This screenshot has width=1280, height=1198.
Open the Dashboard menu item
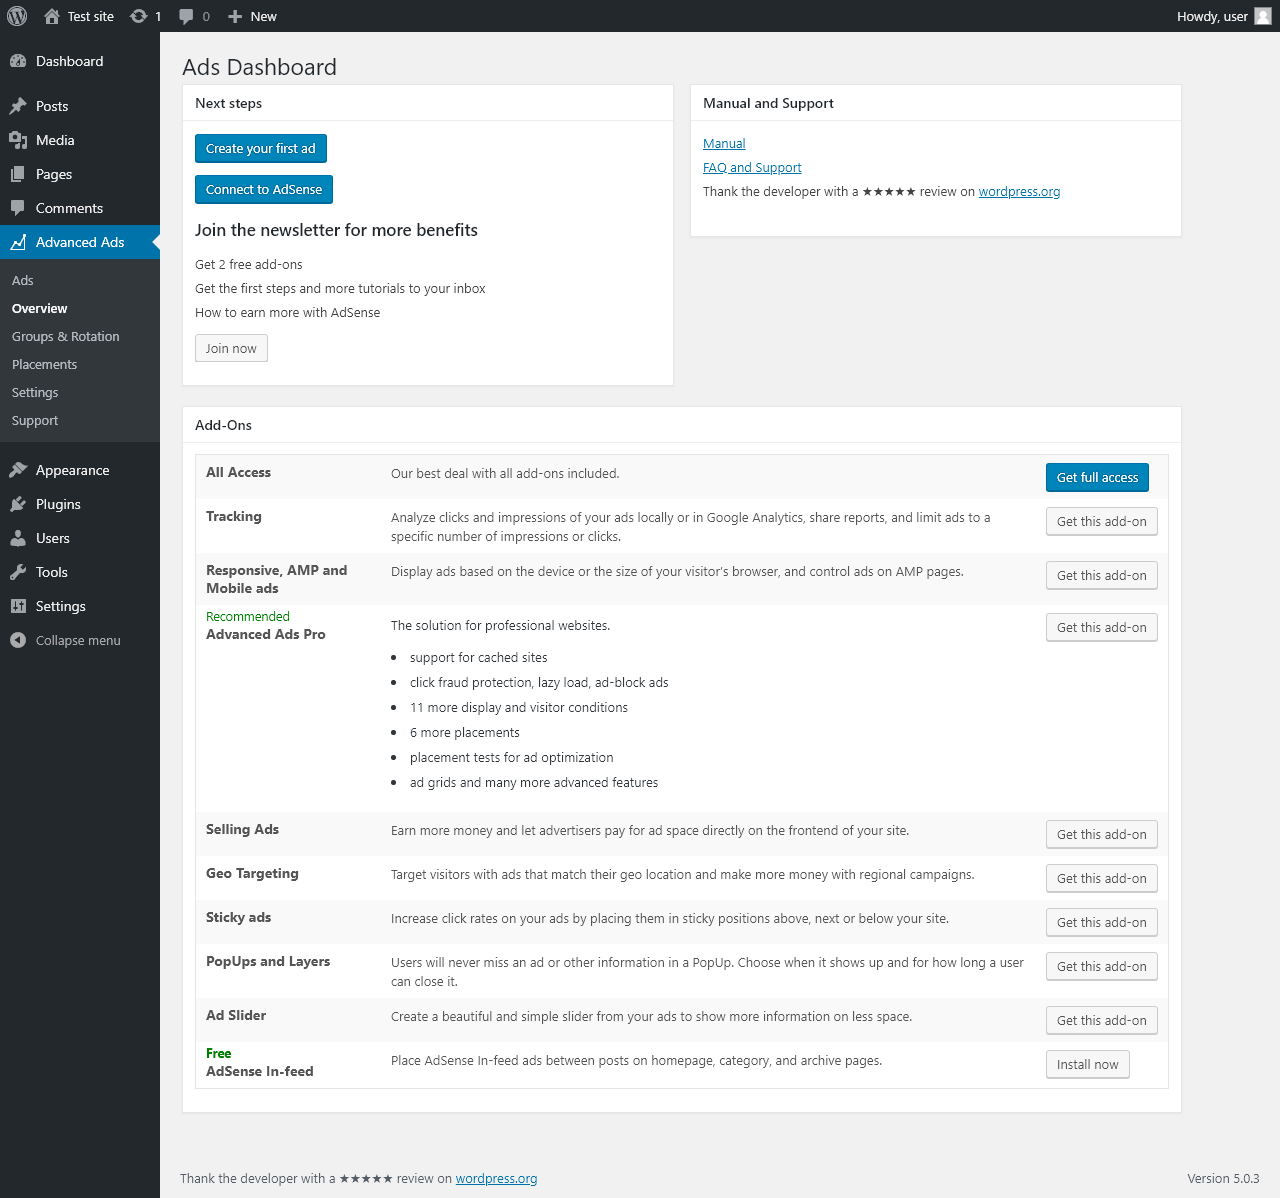coord(80,61)
